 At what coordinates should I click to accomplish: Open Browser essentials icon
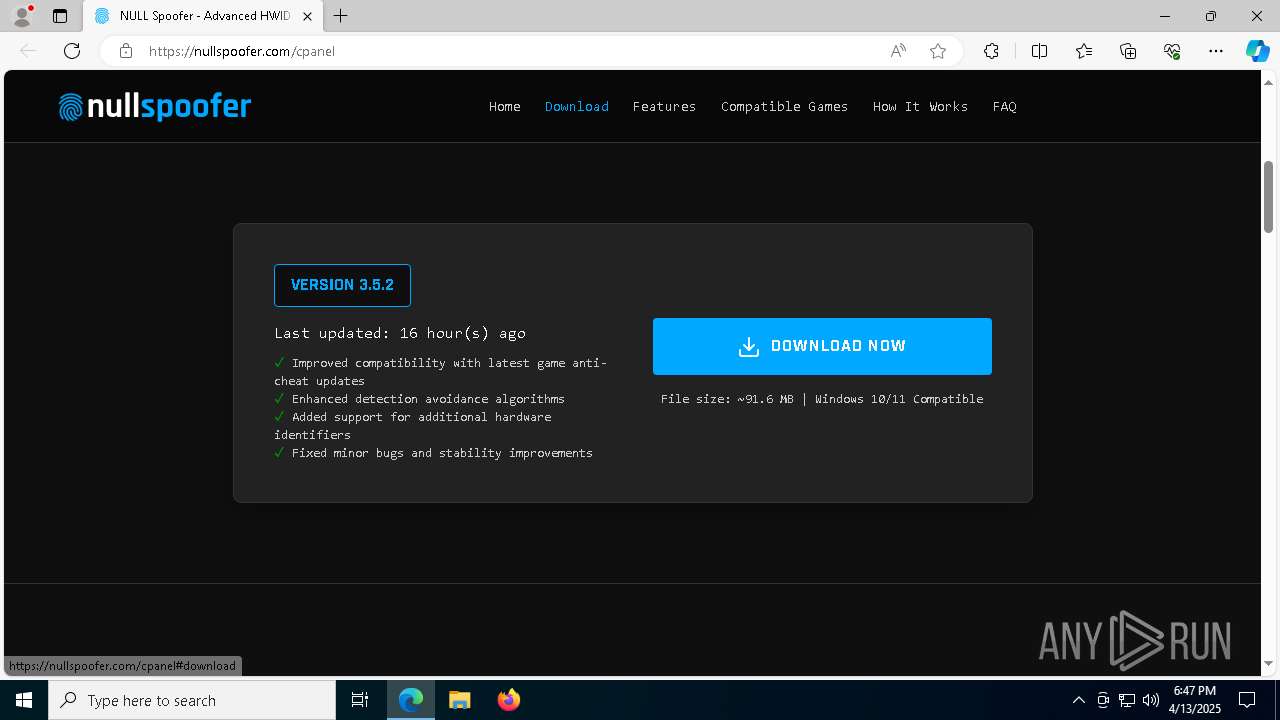pyautogui.click(x=1172, y=51)
